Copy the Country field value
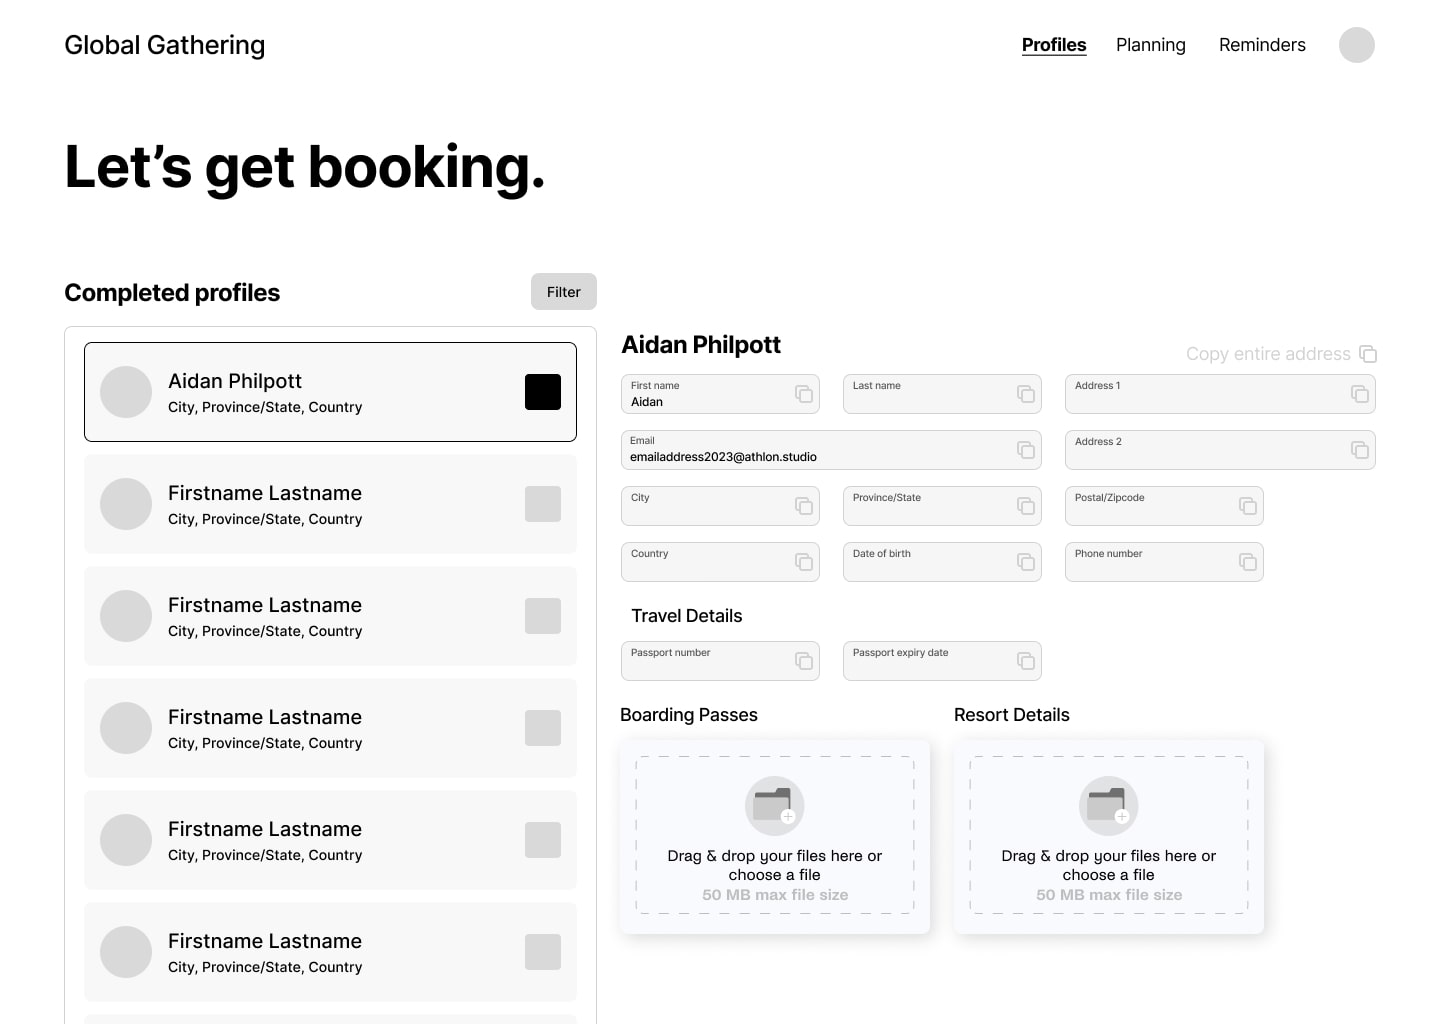Image resolution: width=1440 pixels, height=1024 pixels. 804,562
